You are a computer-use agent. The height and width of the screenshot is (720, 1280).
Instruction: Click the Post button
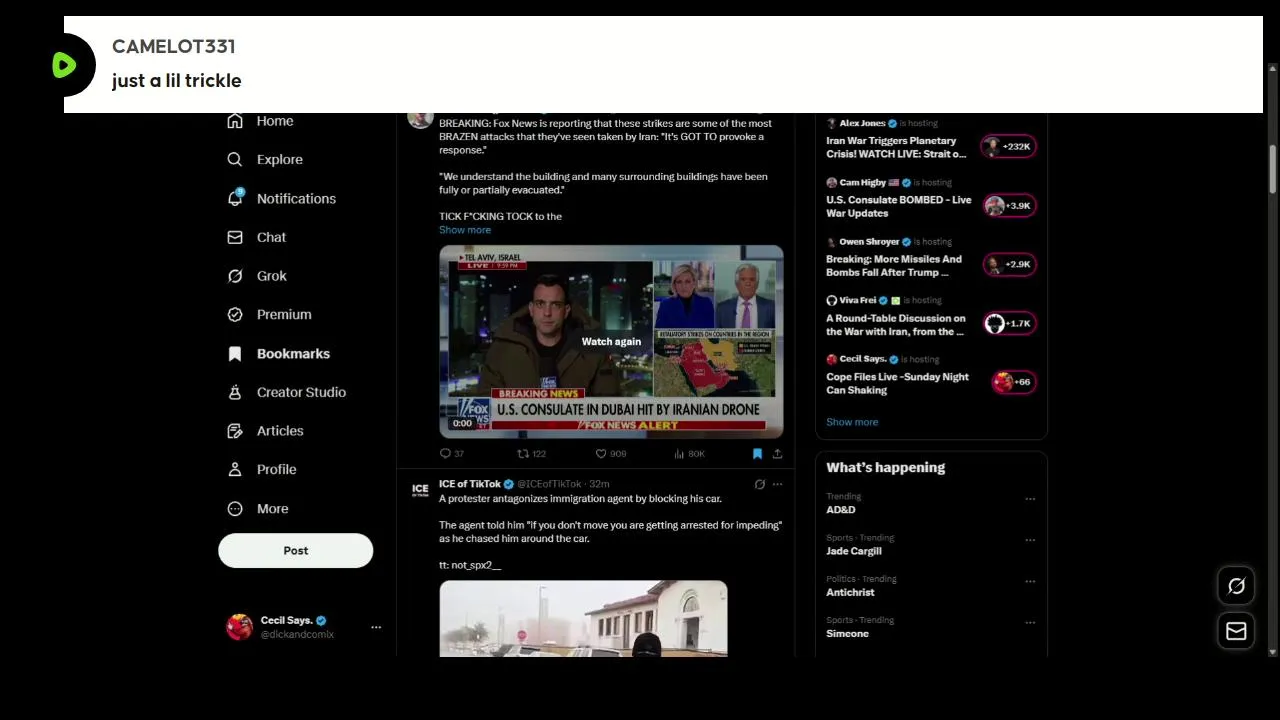[x=296, y=550]
